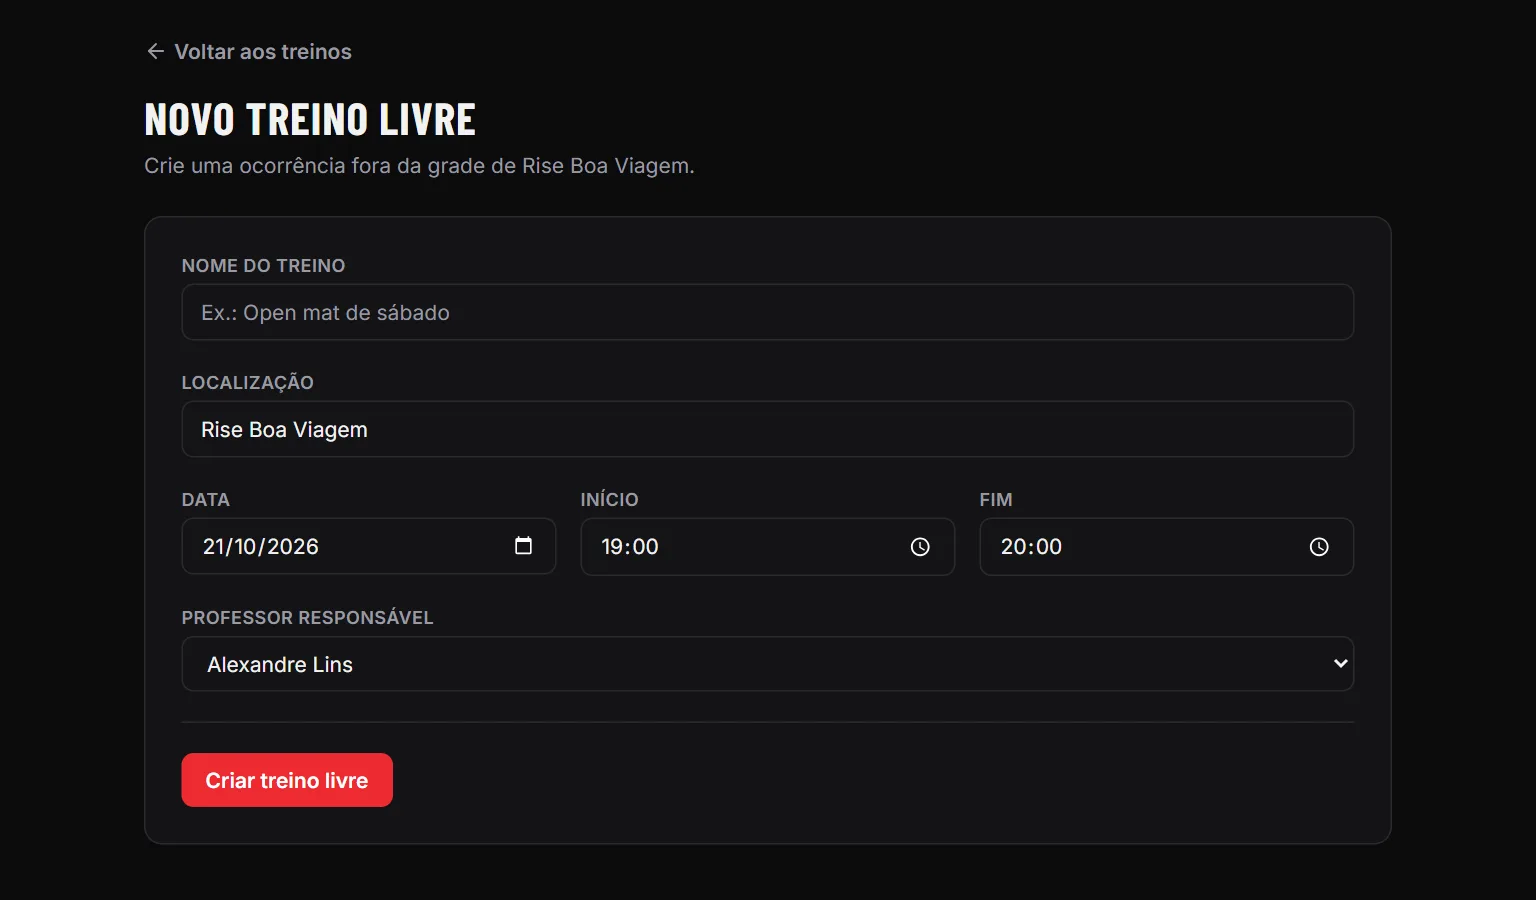
Task: Click the LOCALIZAÇÃO label
Action: tap(247, 382)
